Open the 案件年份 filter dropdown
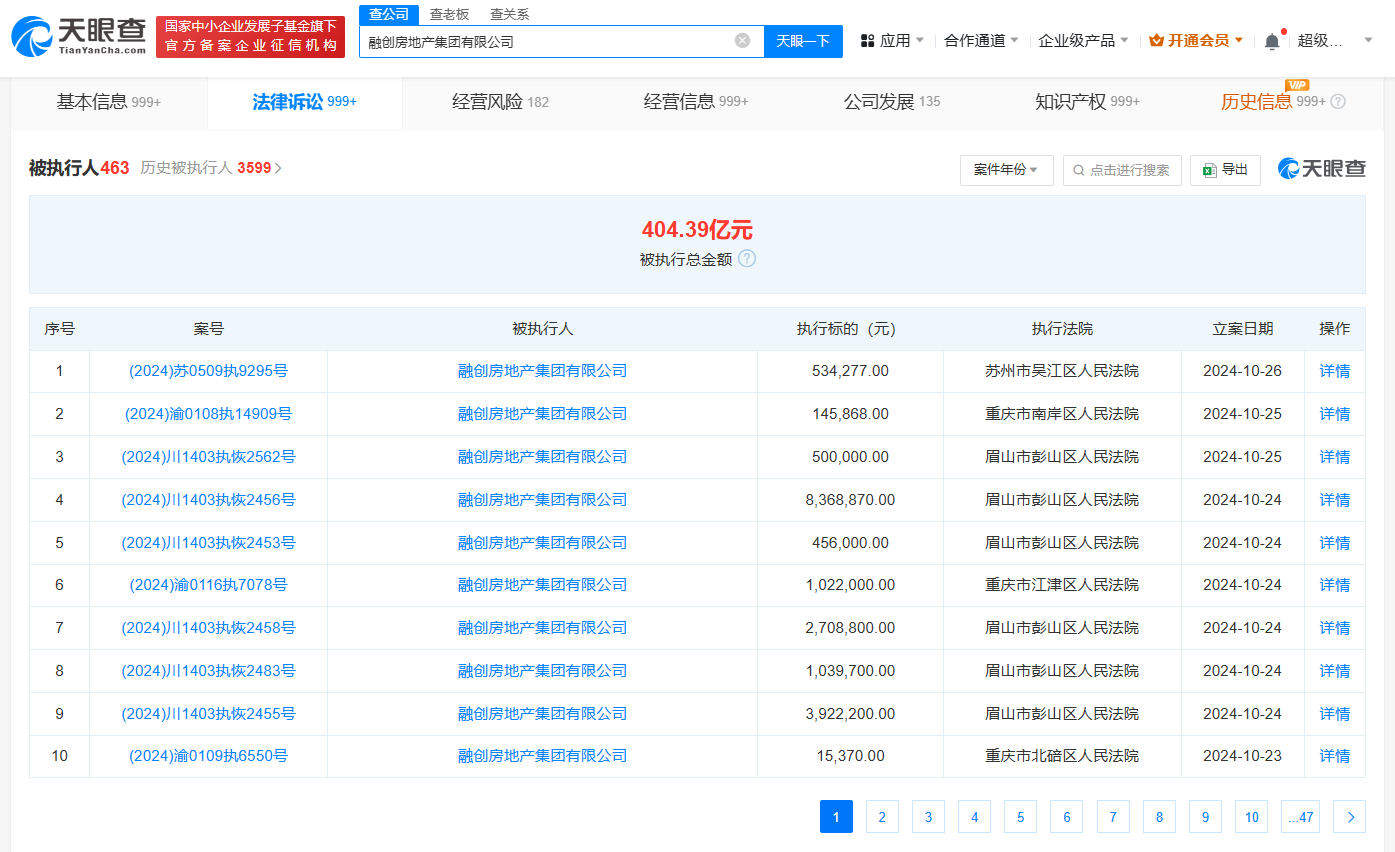Screen dimensions: 1395x852 tap(1006, 170)
